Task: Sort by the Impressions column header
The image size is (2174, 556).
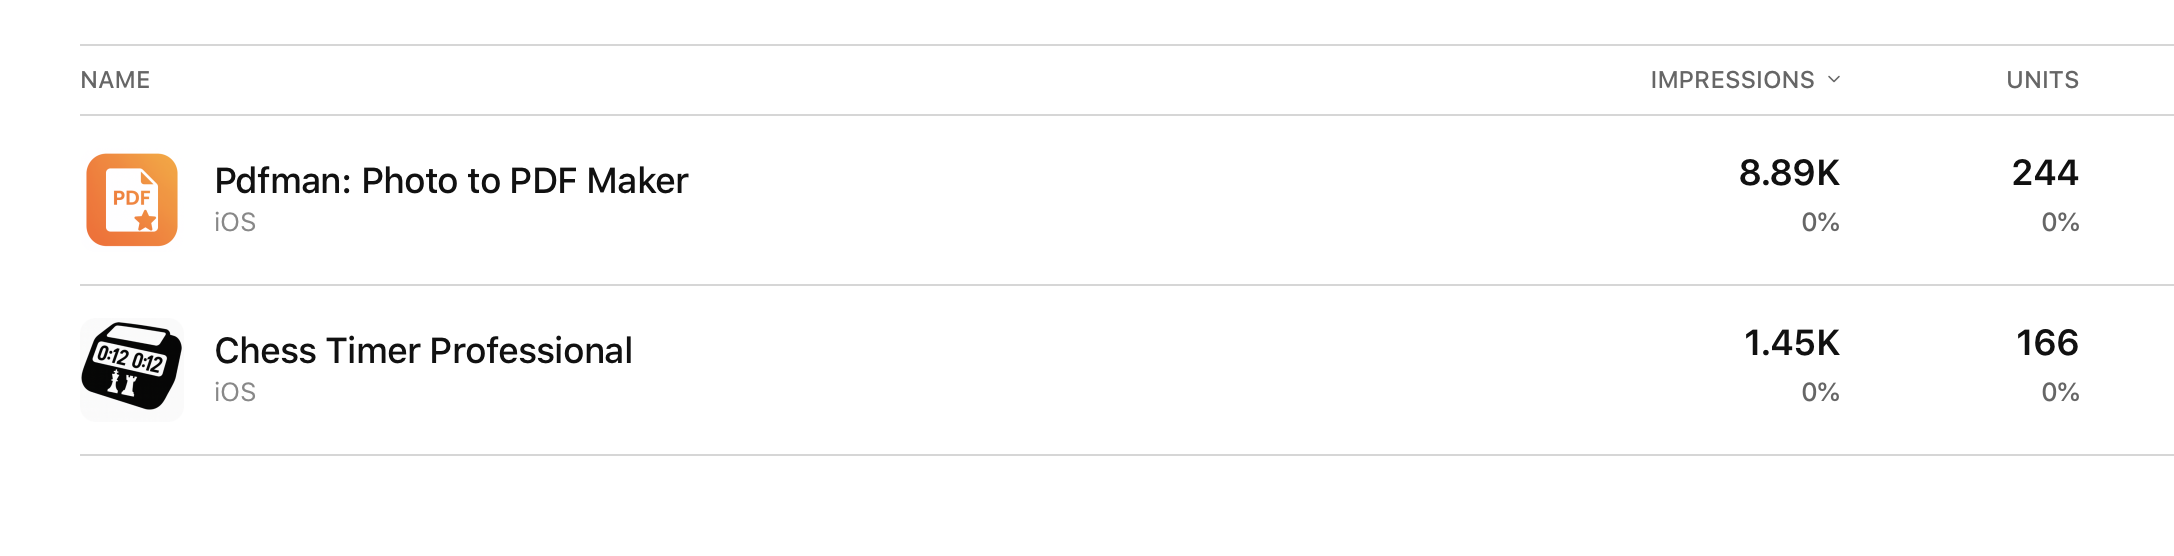Action: point(1731,80)
